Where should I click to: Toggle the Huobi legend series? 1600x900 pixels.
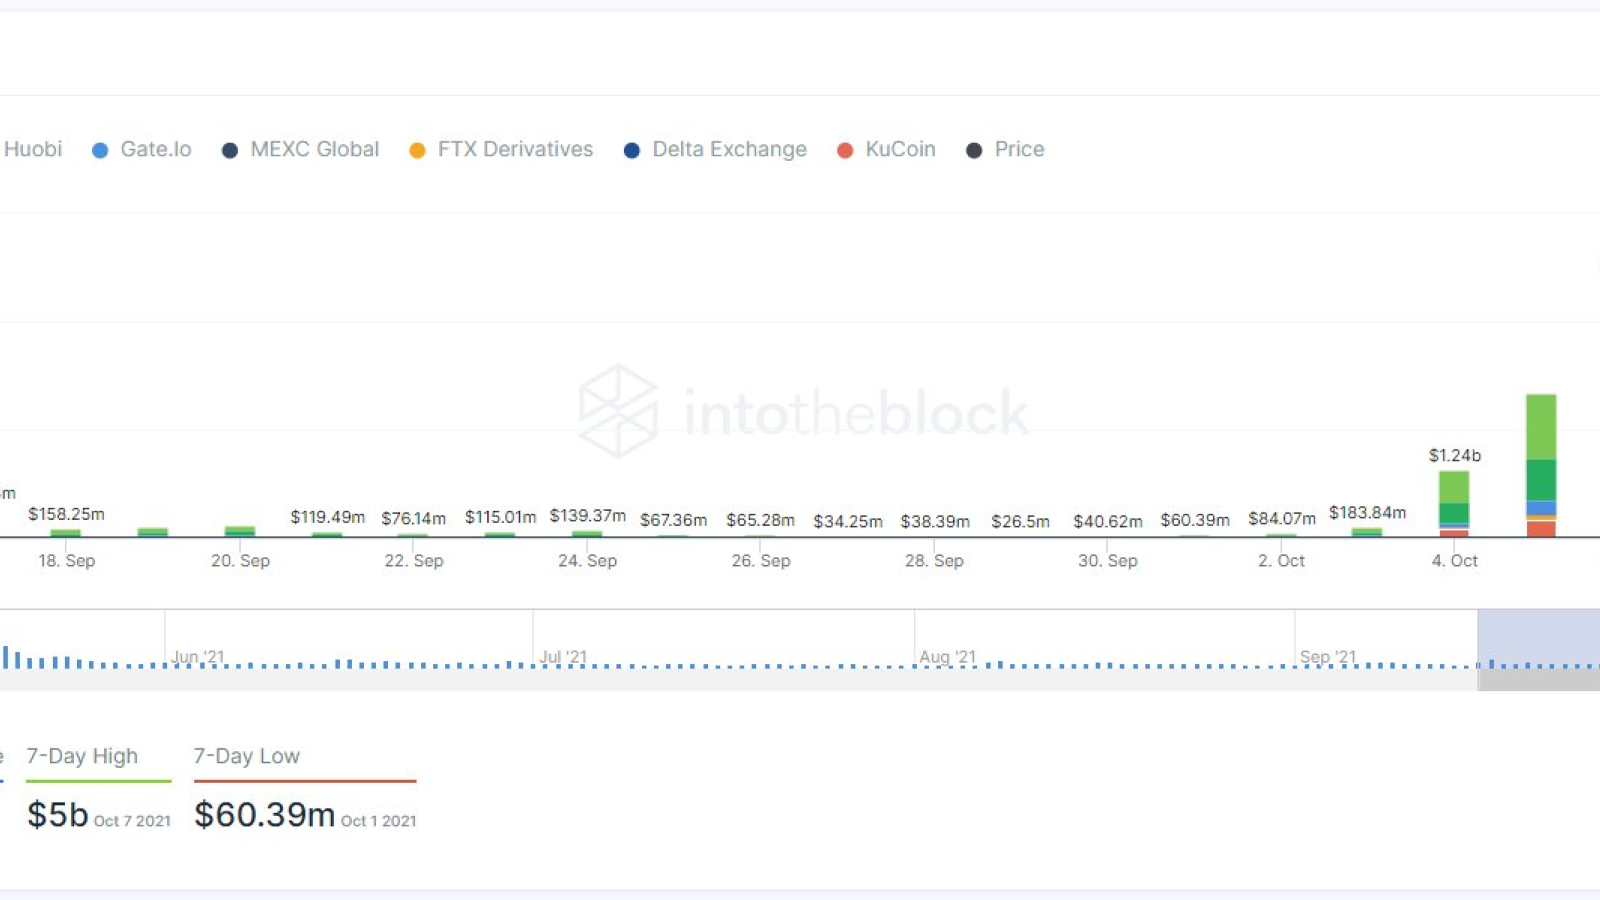[x=32, y=149]
